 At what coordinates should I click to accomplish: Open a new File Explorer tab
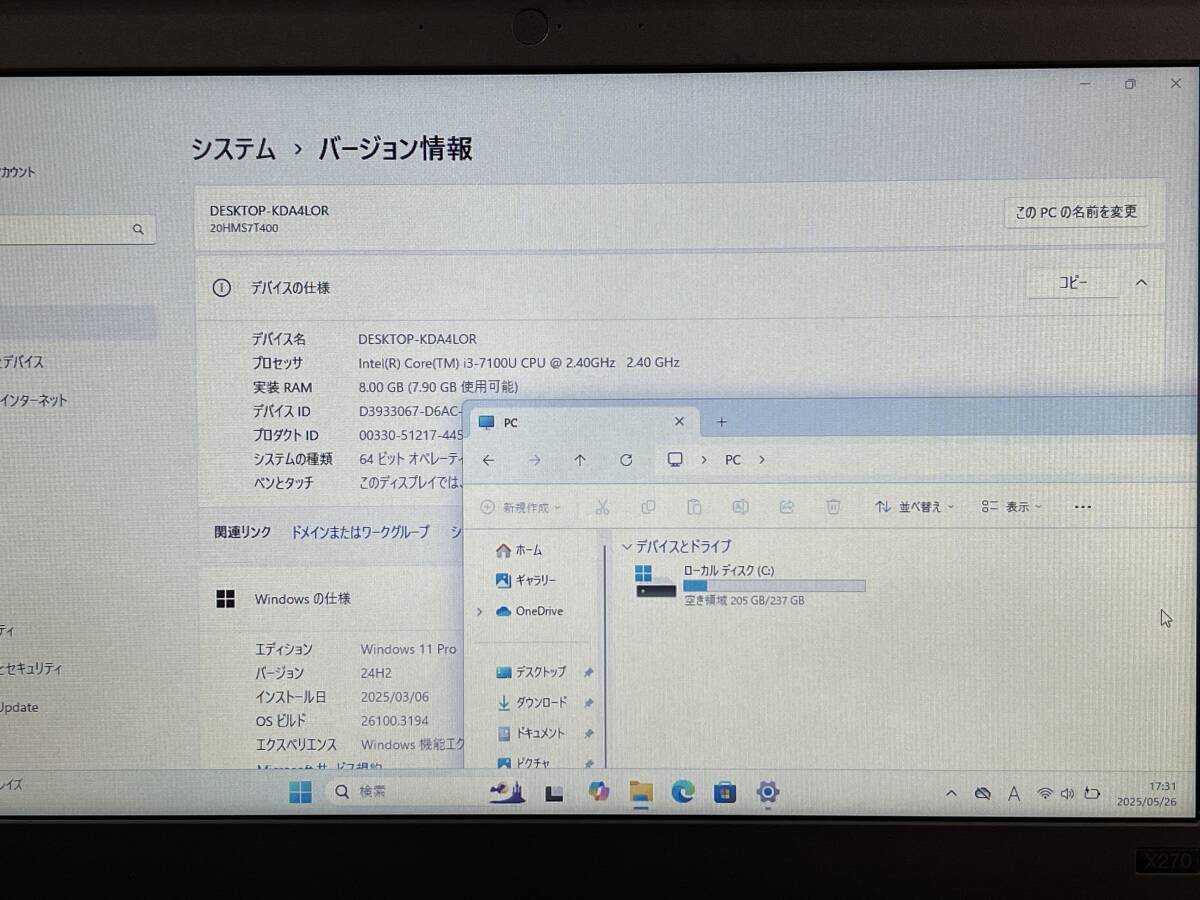coord(722,422)
